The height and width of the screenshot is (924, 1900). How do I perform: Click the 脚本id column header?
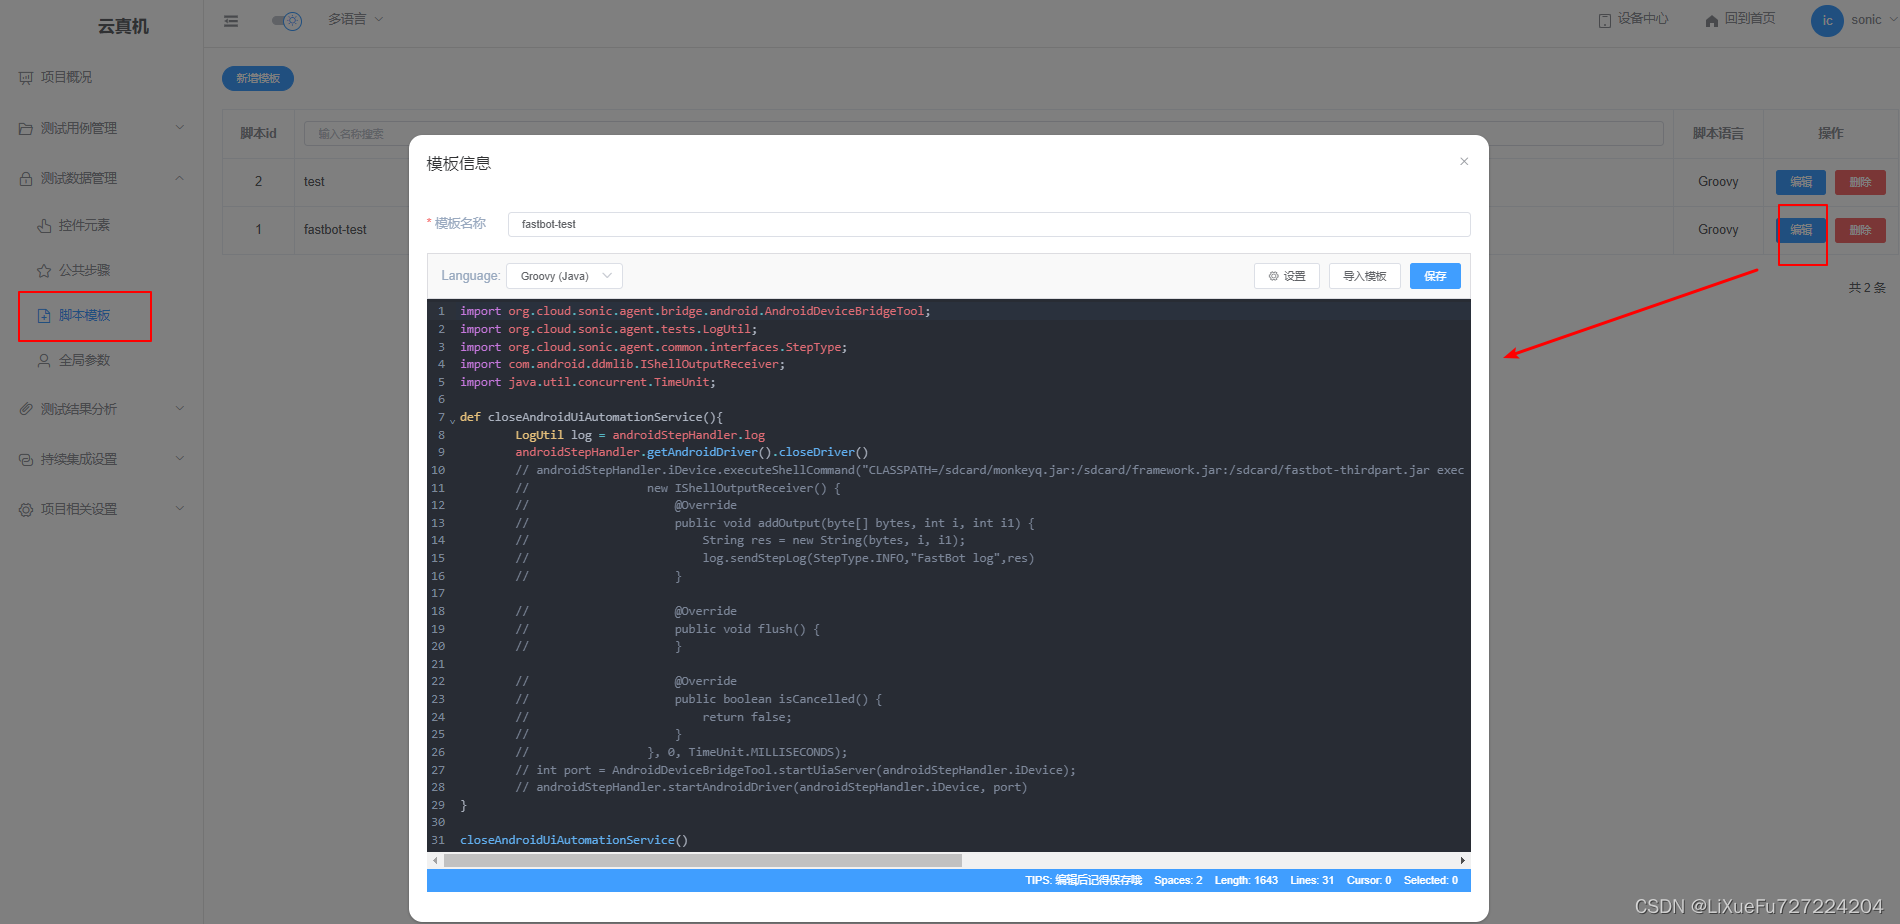(258, 133)
